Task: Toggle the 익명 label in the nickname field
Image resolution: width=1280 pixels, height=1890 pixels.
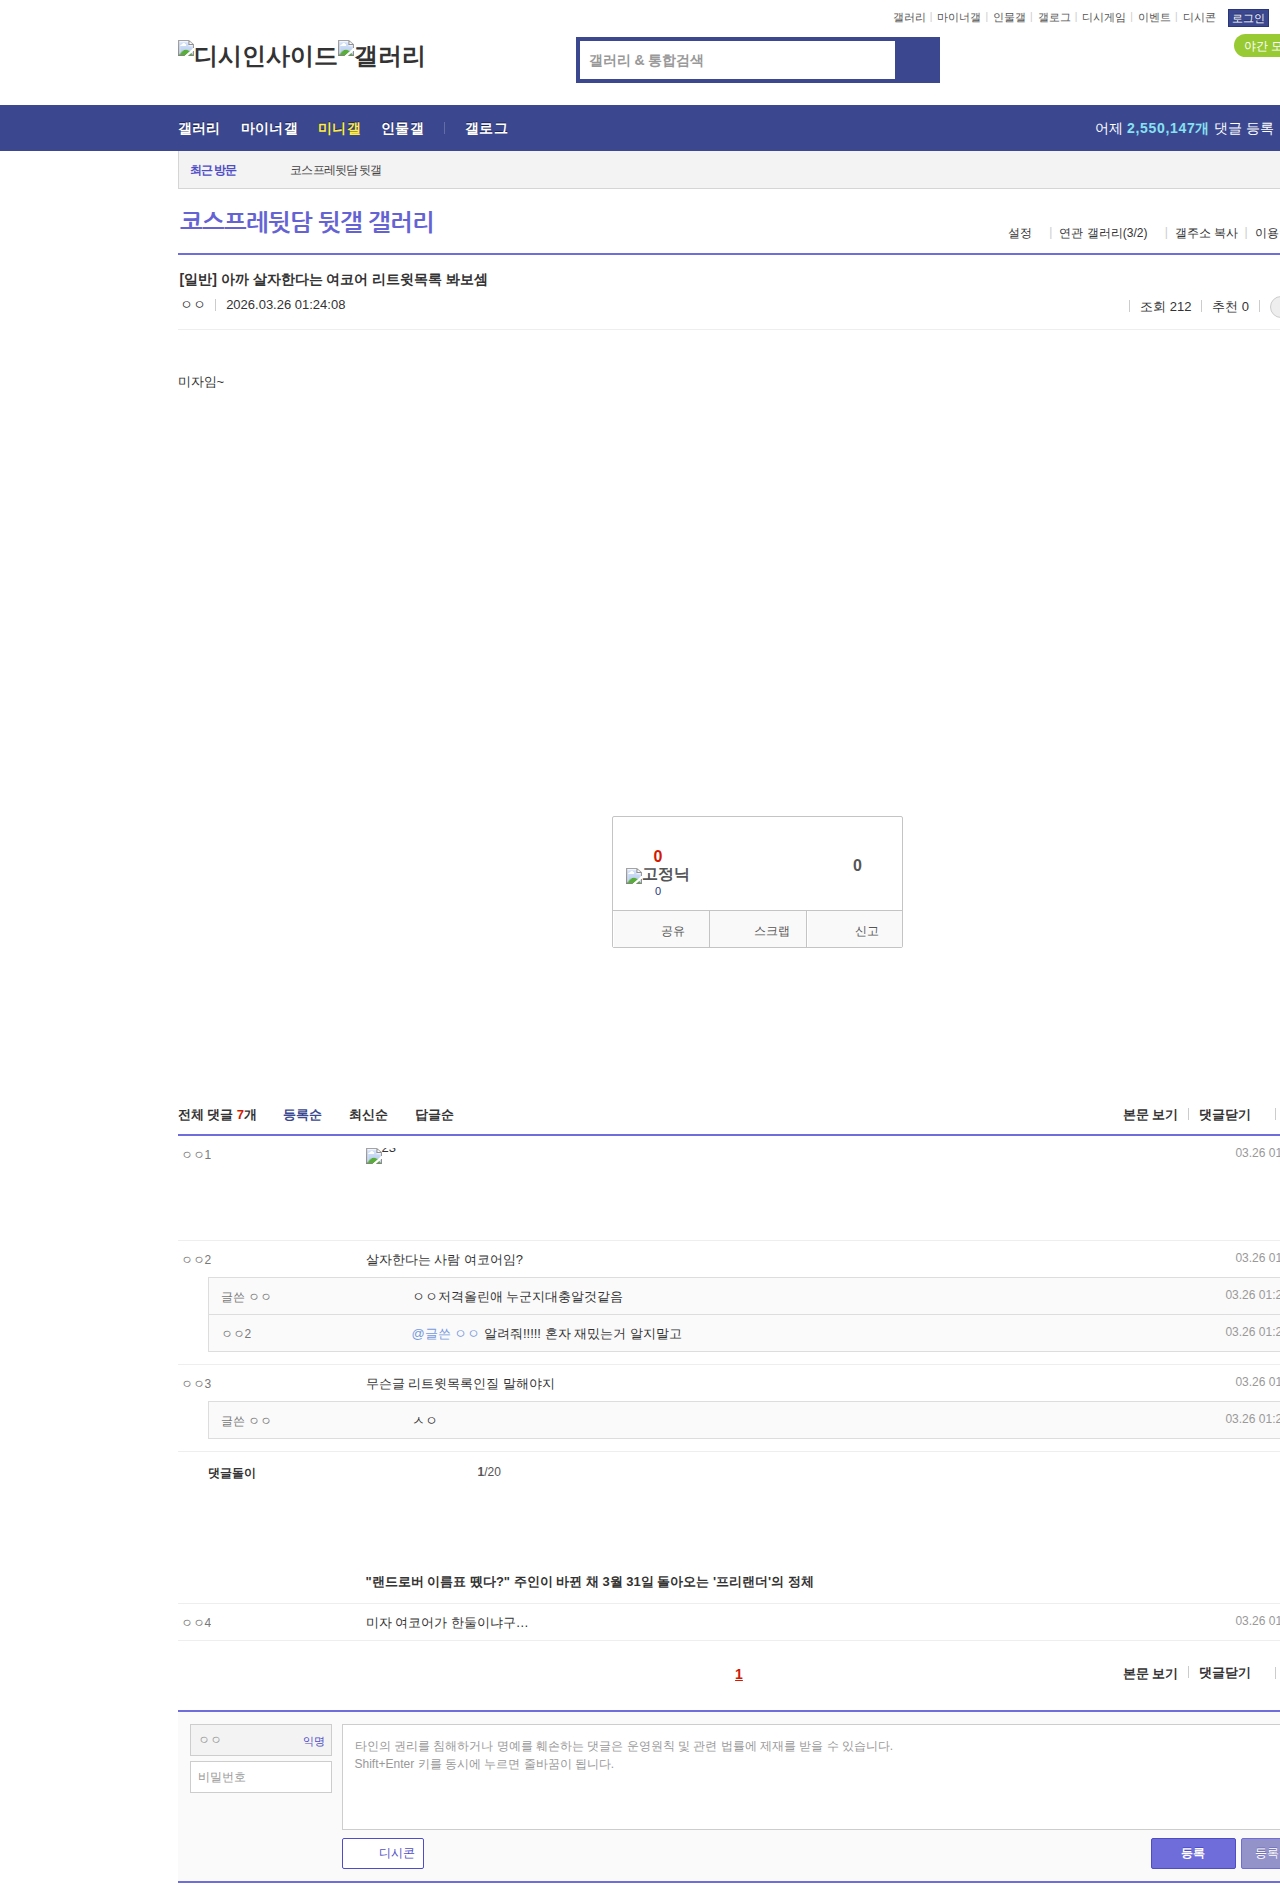Action: tap(313, 1741)
